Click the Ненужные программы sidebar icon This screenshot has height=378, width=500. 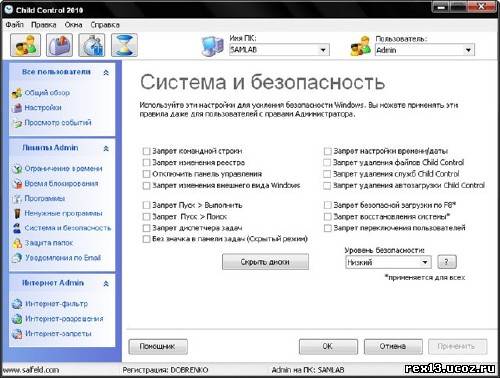[17, 213]
